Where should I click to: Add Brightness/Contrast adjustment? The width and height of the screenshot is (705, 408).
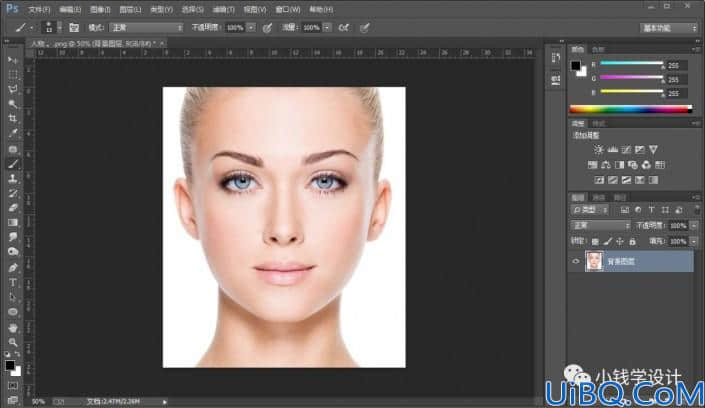(x=598, y=149)
